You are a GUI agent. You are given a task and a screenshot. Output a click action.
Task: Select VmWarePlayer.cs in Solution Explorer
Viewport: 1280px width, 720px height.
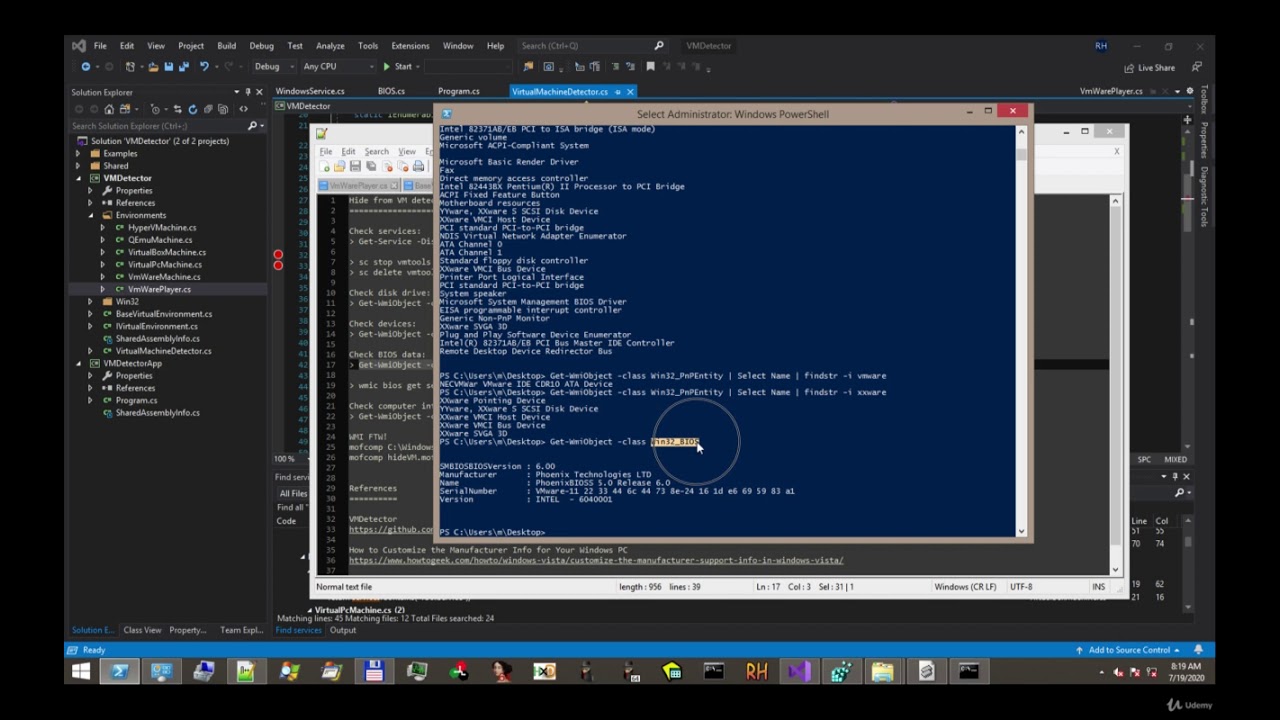[x=158, y=289]
